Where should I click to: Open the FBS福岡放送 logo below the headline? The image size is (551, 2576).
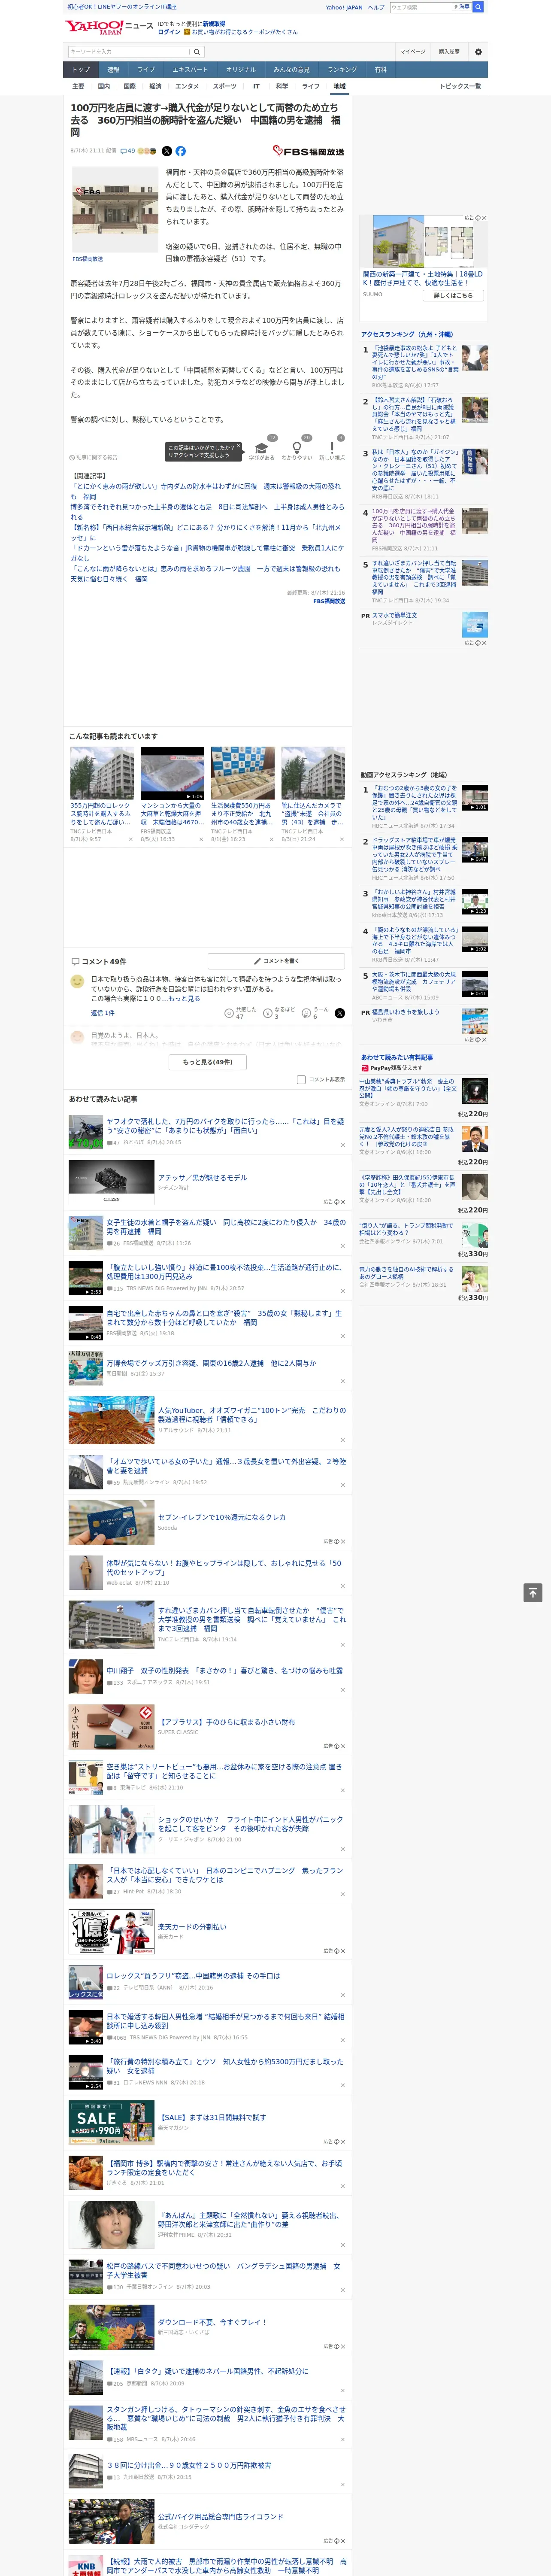coord(308,151)
